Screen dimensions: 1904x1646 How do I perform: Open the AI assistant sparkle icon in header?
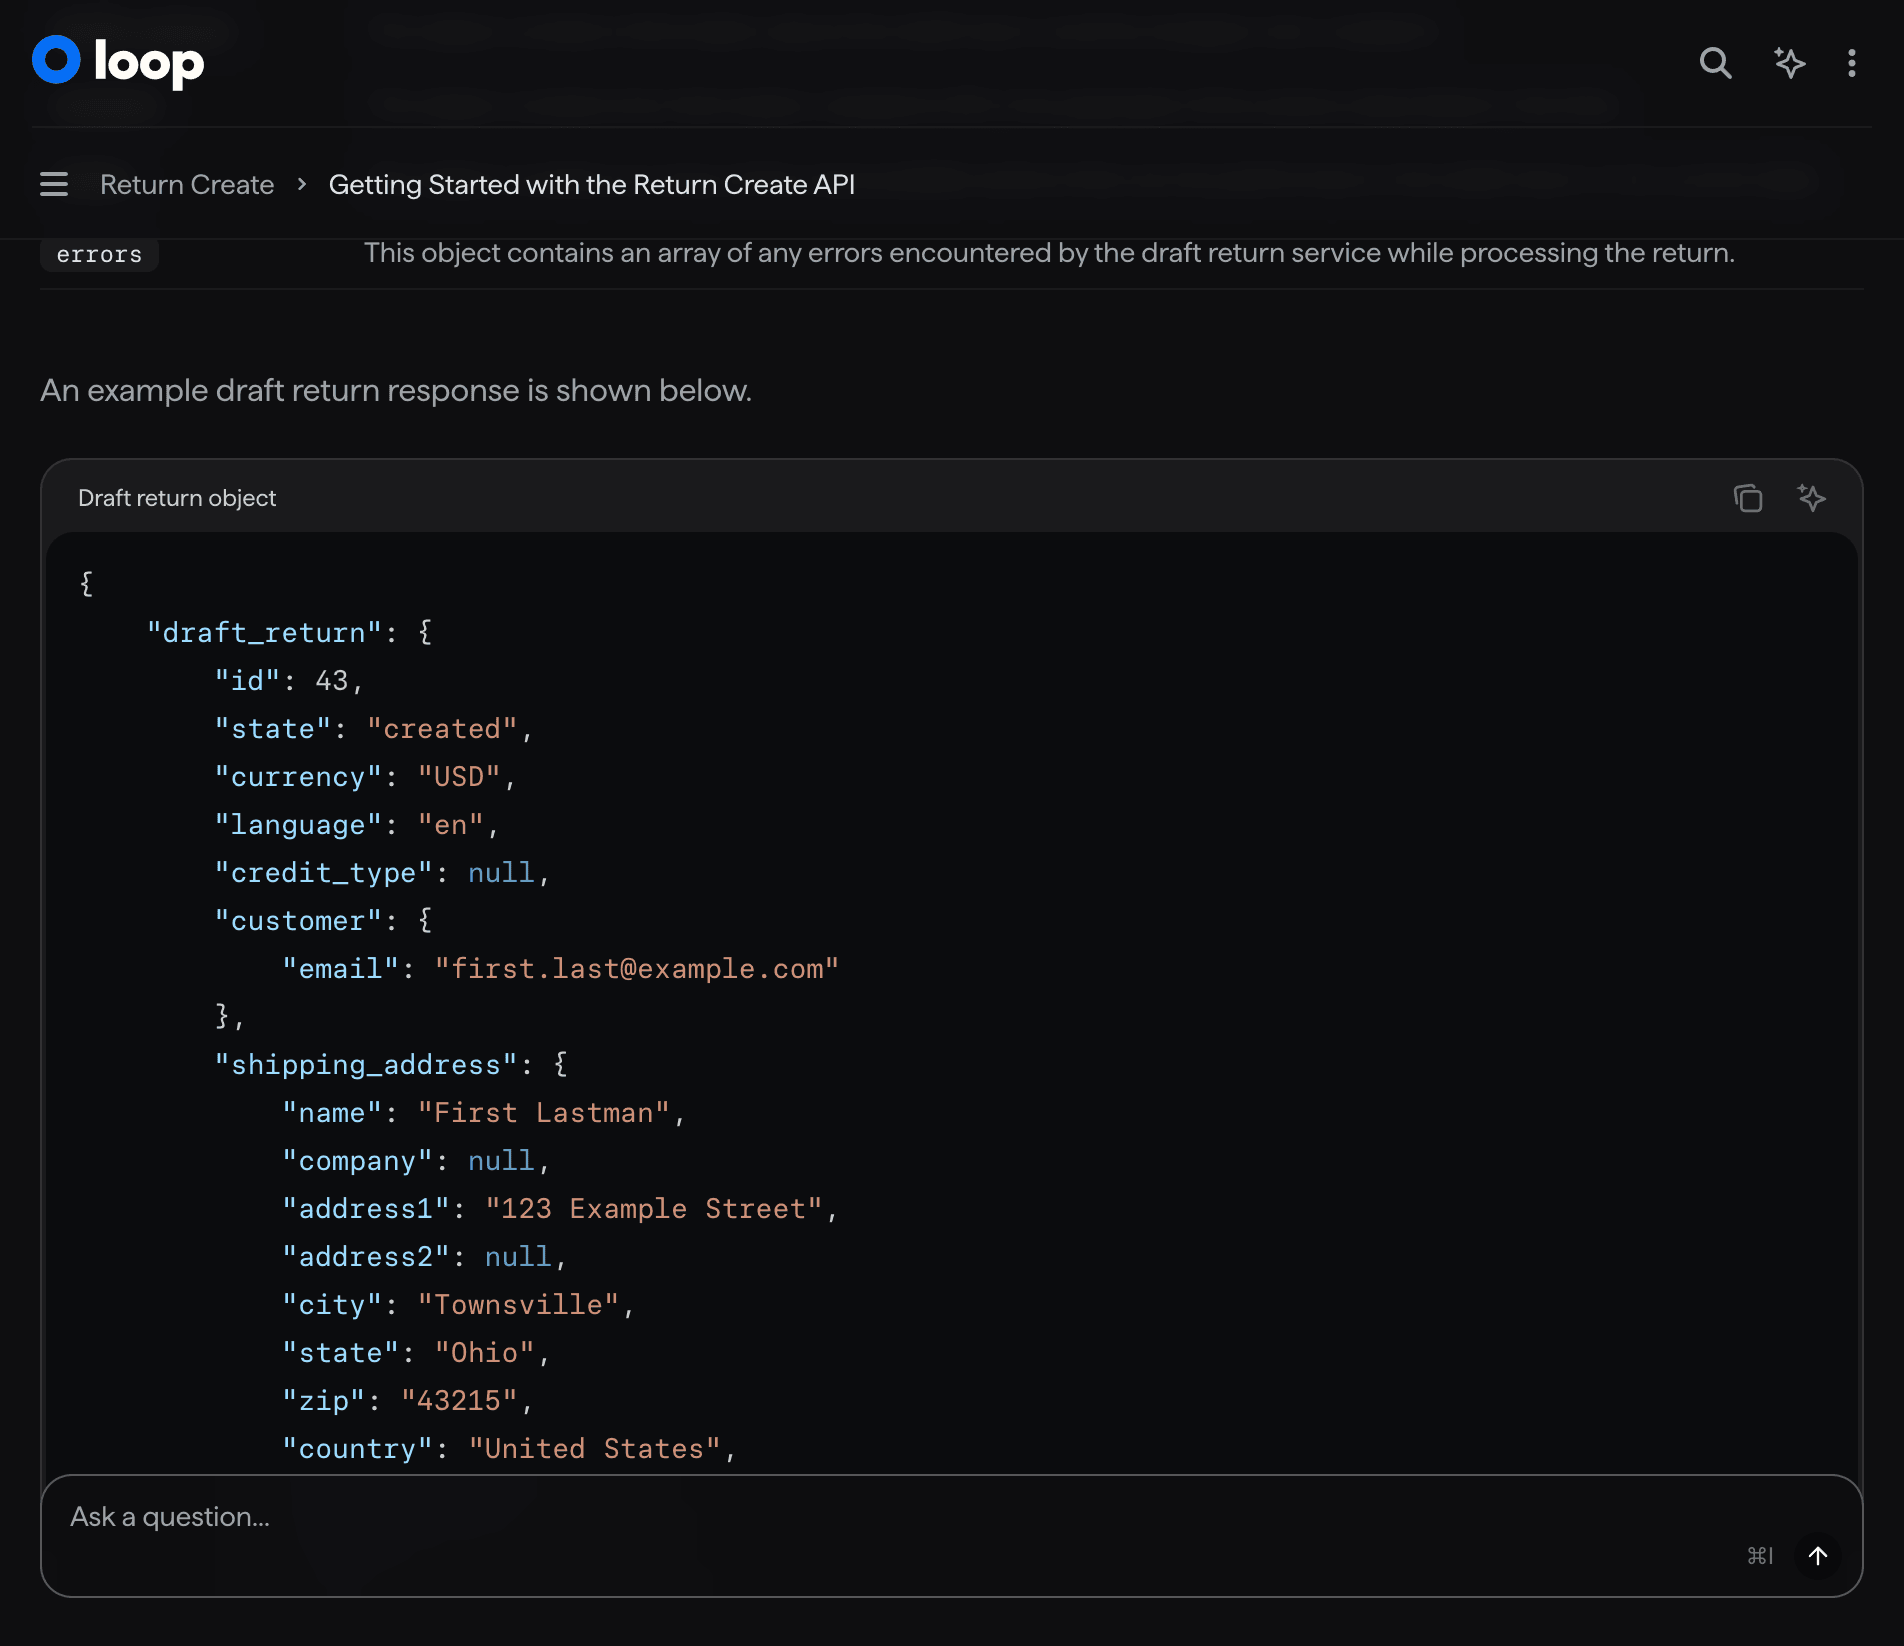tap(1789, 63)
